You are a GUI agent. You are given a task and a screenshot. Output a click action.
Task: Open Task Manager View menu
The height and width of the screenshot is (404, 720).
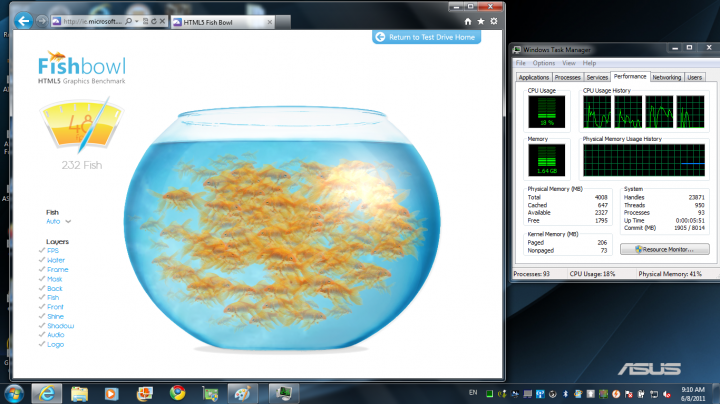click(x=568, y=63)
